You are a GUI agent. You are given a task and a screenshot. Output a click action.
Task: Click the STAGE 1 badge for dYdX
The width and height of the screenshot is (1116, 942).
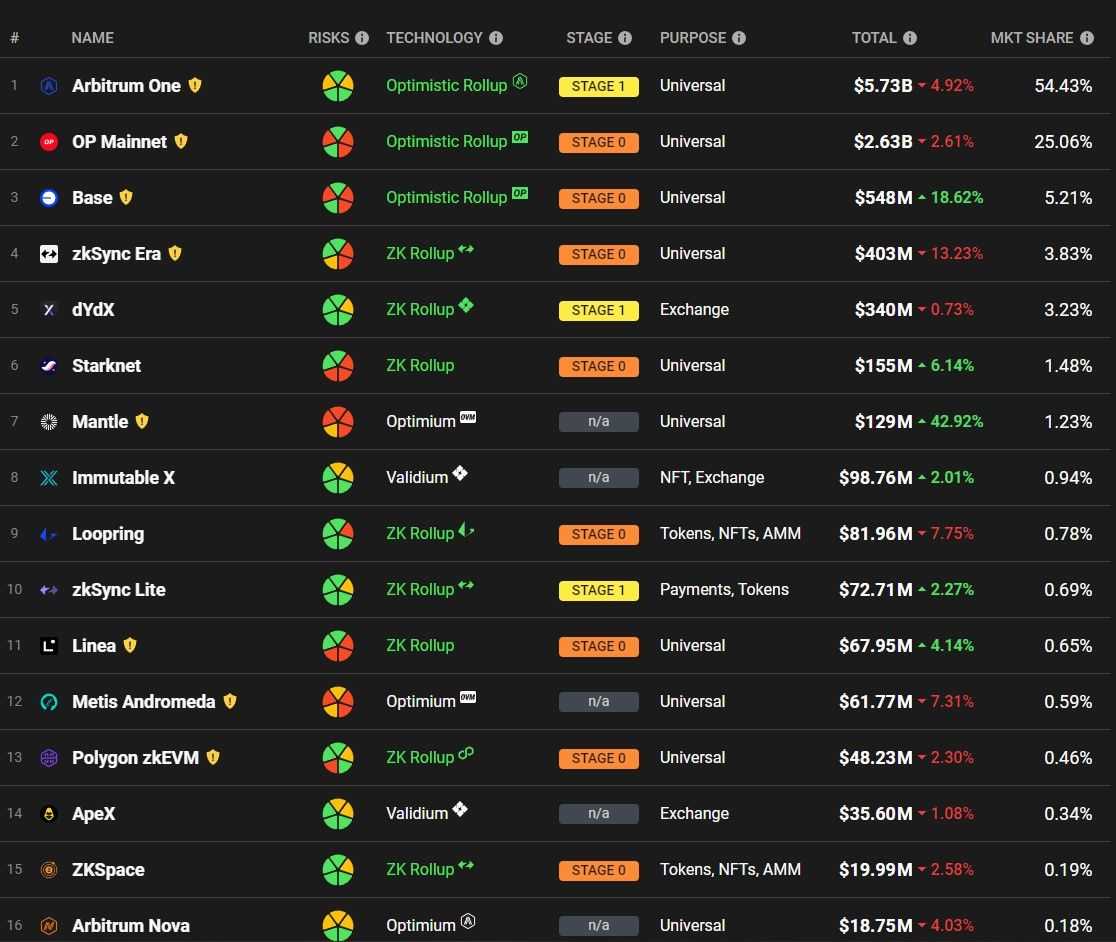(x=598, y=310)
